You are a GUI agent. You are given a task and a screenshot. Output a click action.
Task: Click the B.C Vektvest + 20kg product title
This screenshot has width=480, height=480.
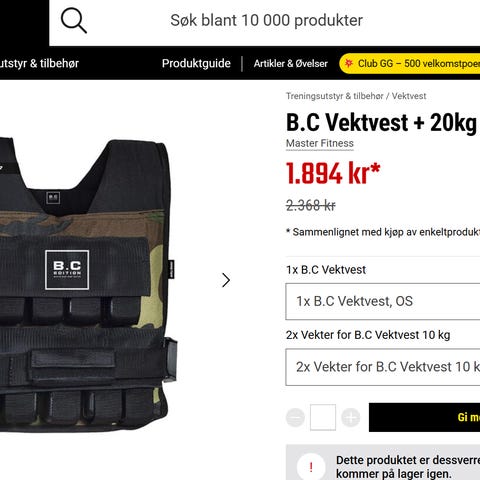click(x=381, y=123)
